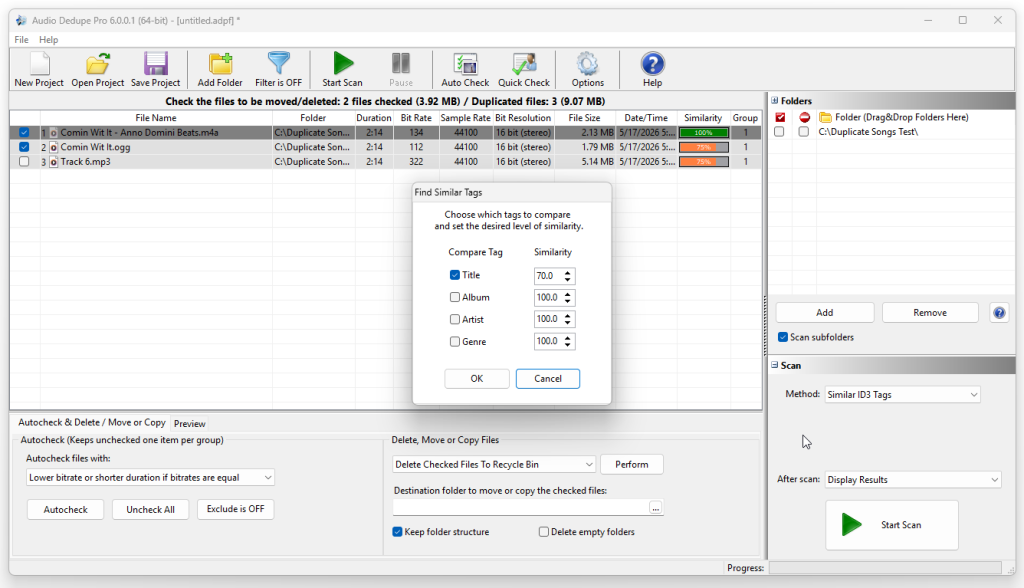Image resolution: width=1024 pixels, height=588 pixels.
Task: Click the Autocheck button
Action: coord(65,510)
